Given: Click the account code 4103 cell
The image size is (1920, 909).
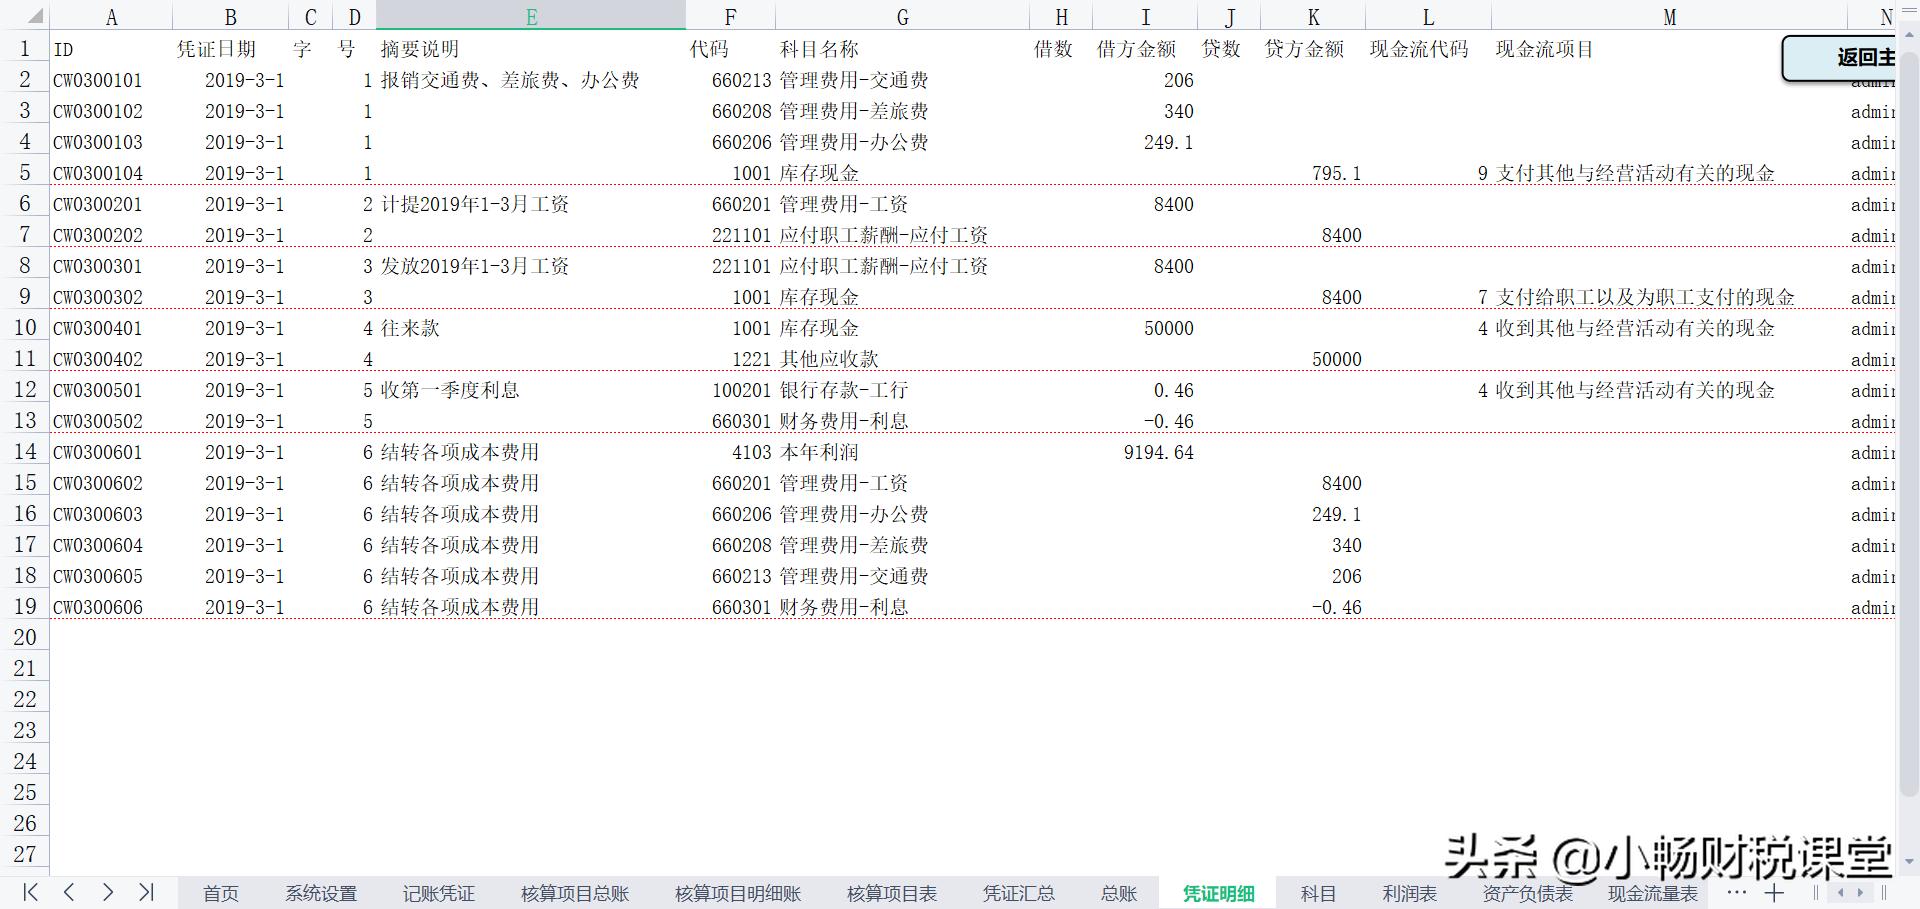Looking at the screenshot, I should pos(730,452).
